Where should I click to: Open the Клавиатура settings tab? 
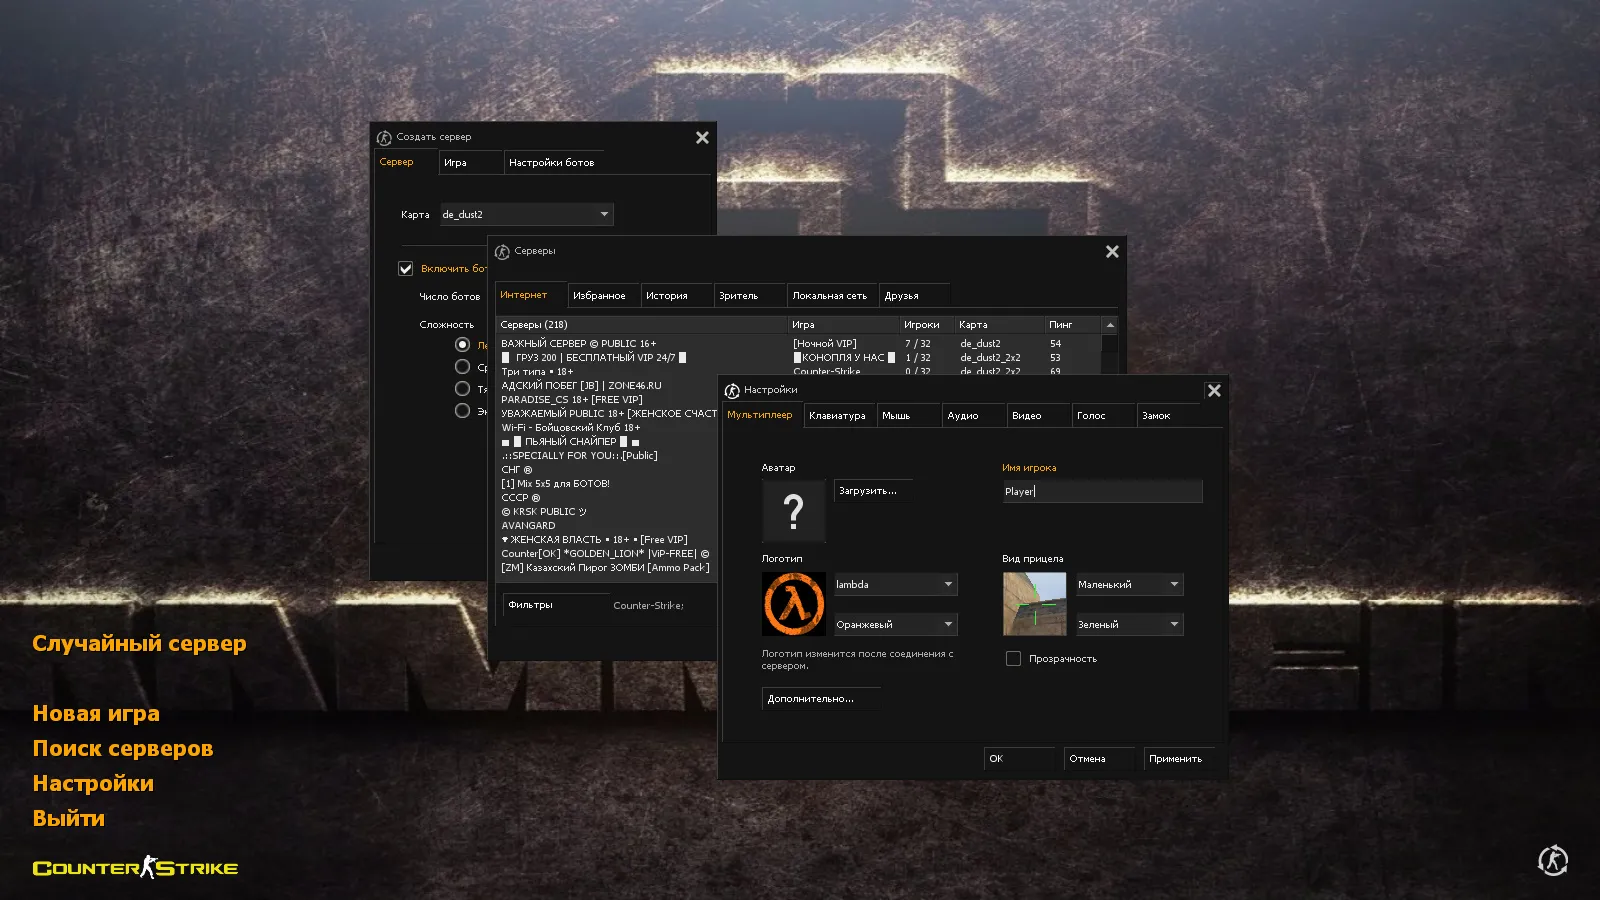(839, 415)
